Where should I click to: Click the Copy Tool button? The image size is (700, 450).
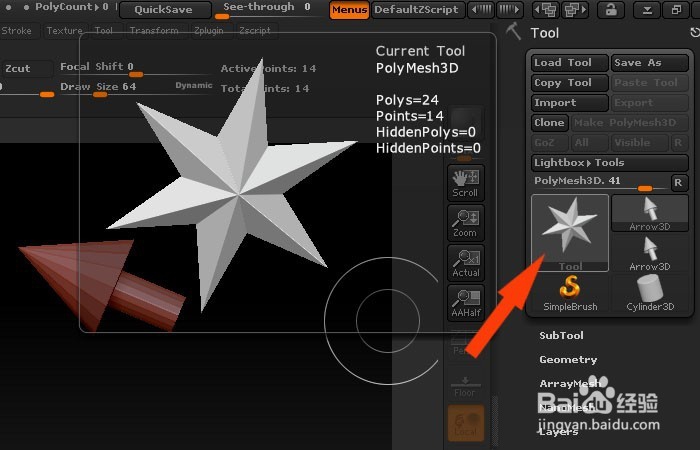(570, 83)
